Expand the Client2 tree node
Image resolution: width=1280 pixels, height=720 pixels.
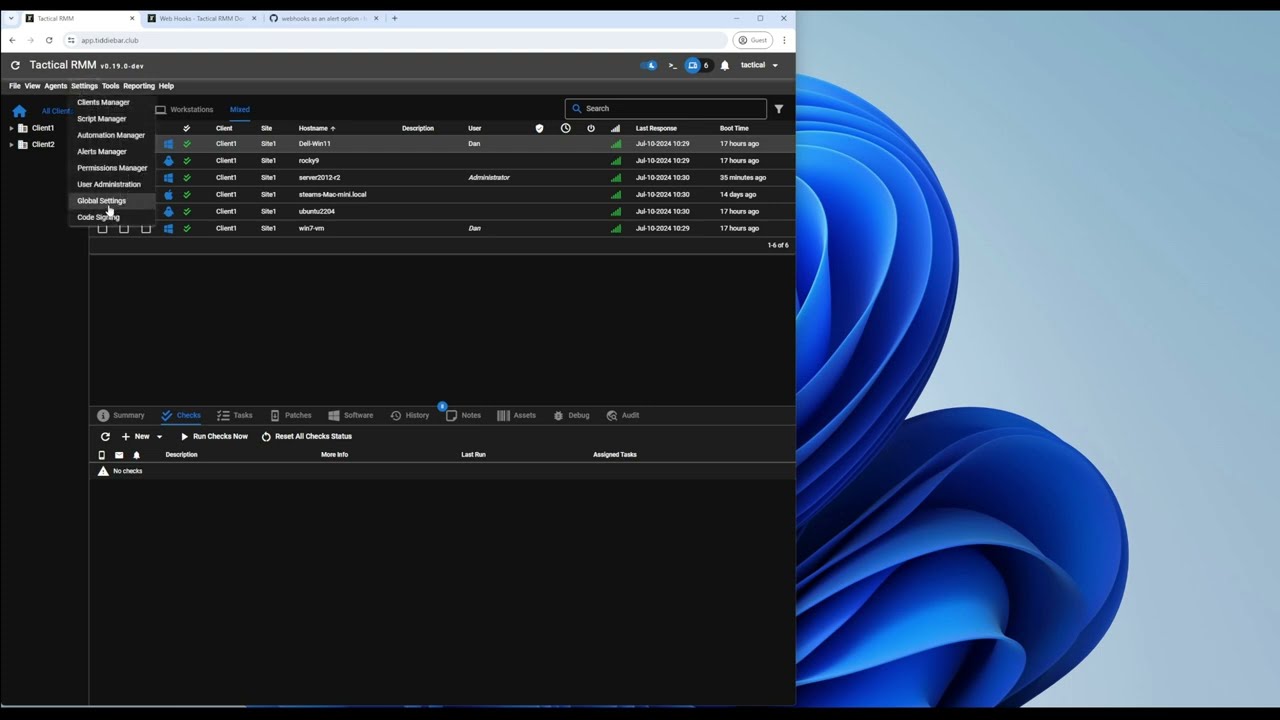tap(11, 144)
